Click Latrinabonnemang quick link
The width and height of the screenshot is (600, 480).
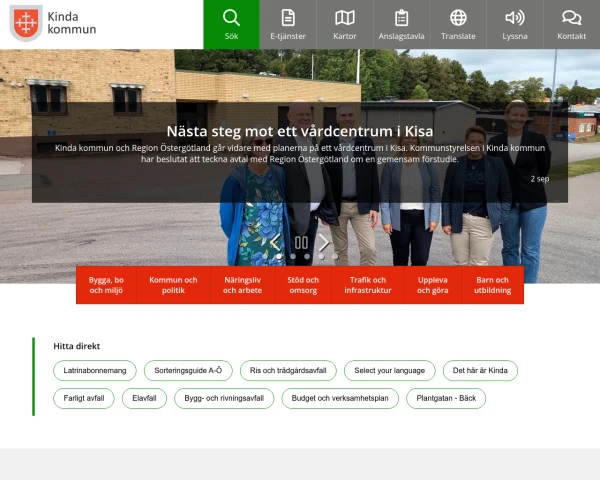coord(95,371)
